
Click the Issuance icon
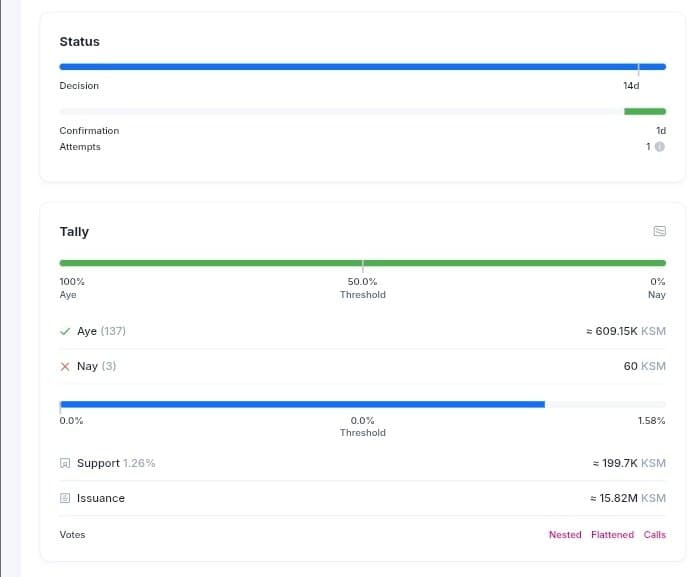pyautogui.click(x=65, y=498)
